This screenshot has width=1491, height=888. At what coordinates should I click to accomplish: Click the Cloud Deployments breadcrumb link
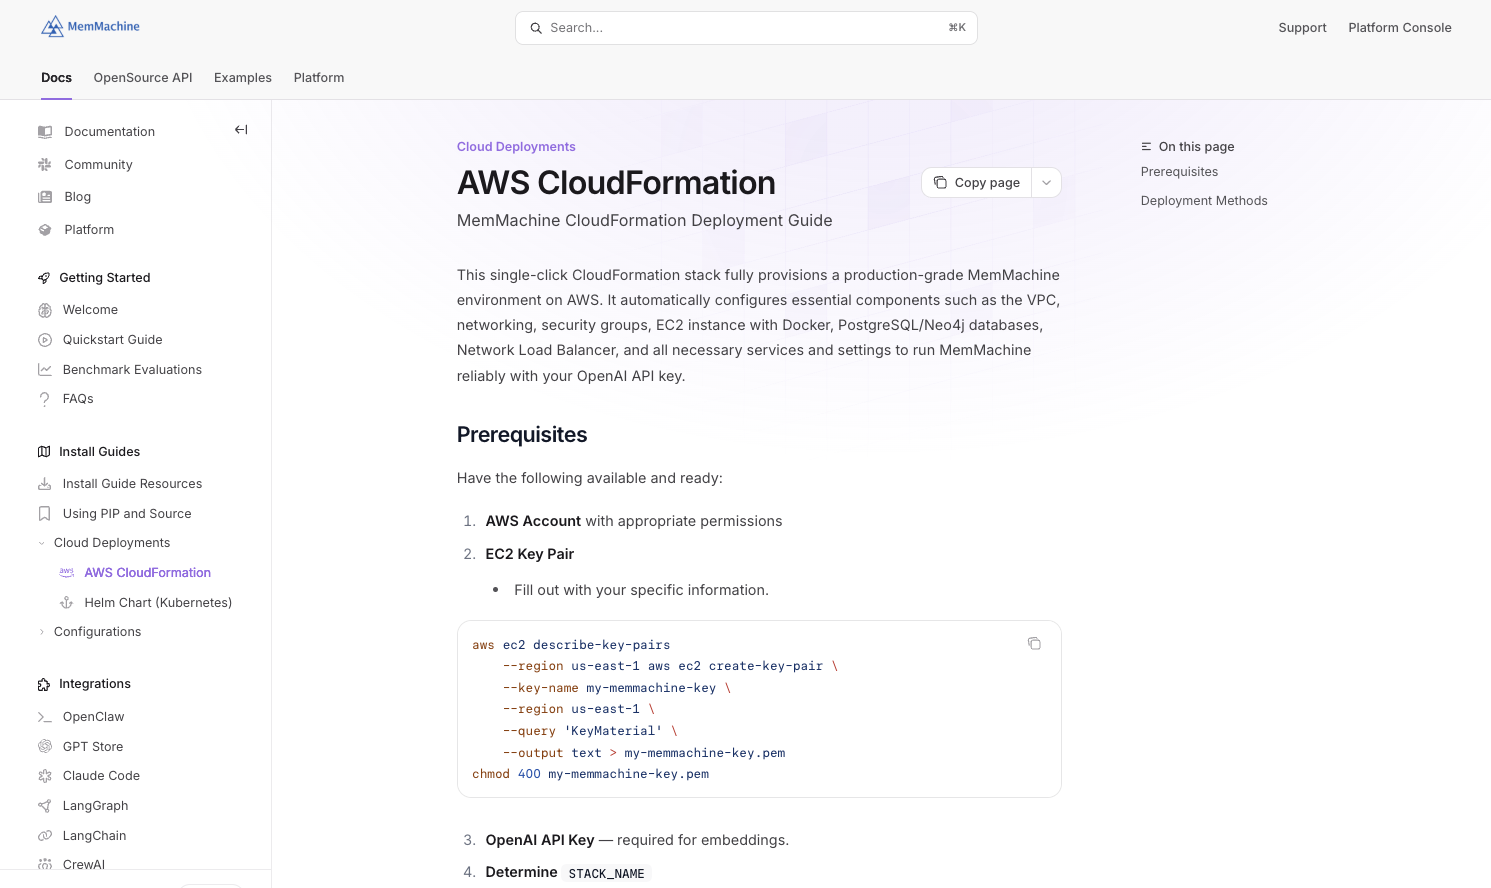(516, 147)
